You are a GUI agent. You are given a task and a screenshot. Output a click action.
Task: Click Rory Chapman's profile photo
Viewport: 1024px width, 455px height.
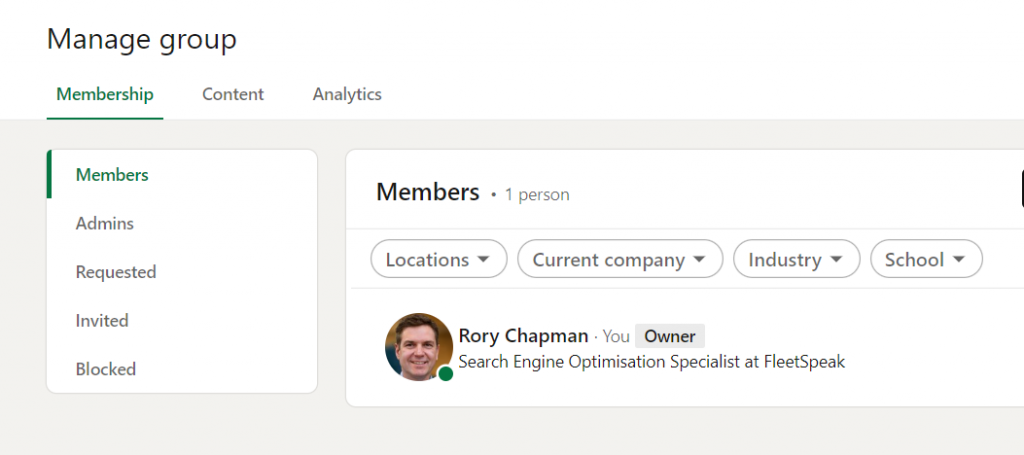point(419,346)
